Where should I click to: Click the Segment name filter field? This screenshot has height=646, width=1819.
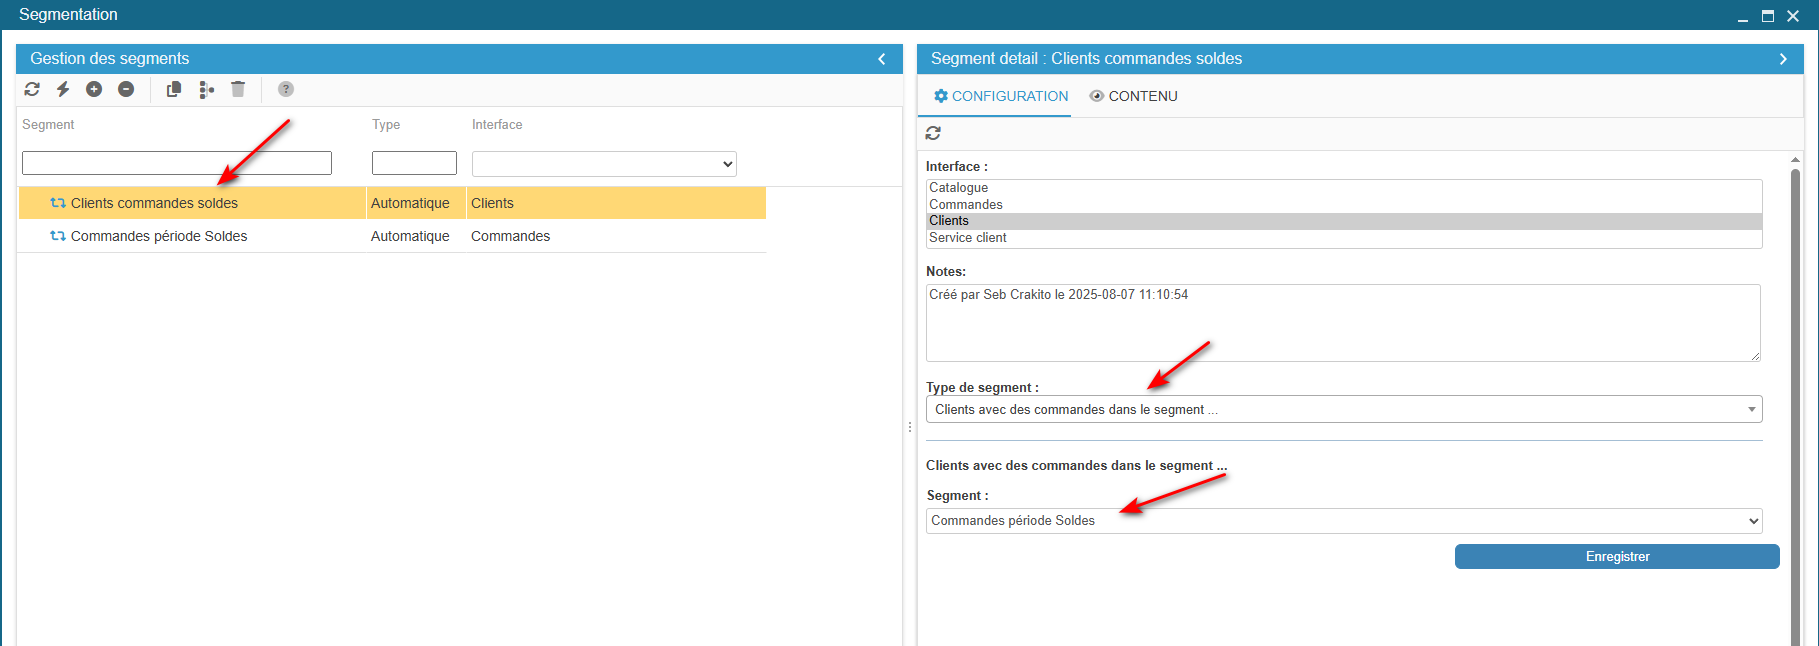177,163
